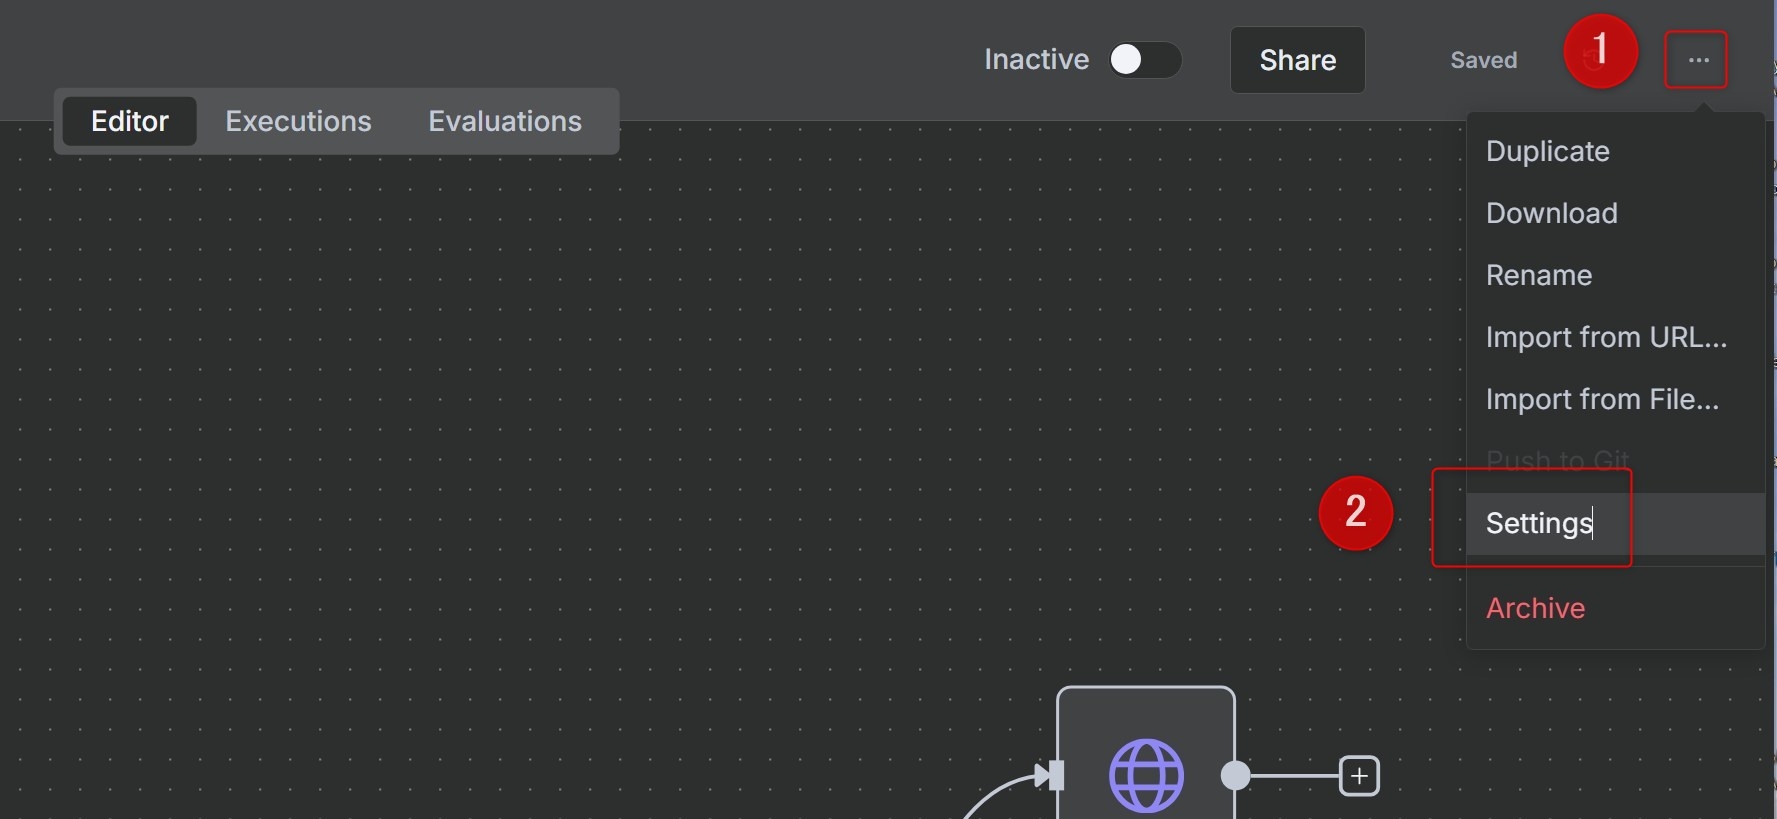Select Download in the dropdown menu
The width and height of the screenshot is (1777, 819).
coord(1551,213)
